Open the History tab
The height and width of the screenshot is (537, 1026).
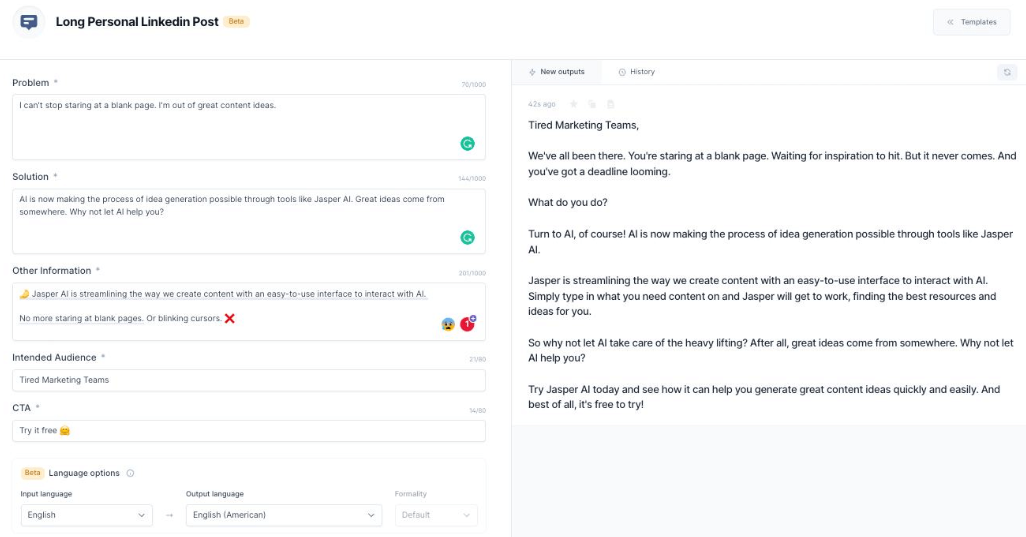coord(637,72)
